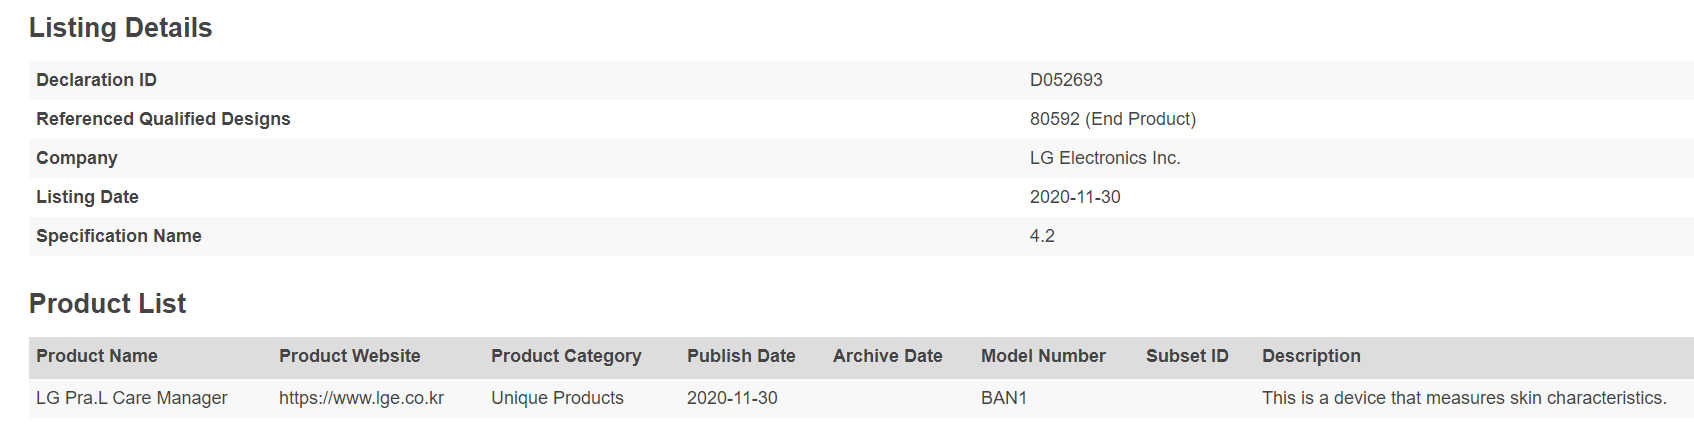The height and width of the screenshot is (438, 1694).
Task: Click the Archive Date column header
Action: (x=887, y=356)
